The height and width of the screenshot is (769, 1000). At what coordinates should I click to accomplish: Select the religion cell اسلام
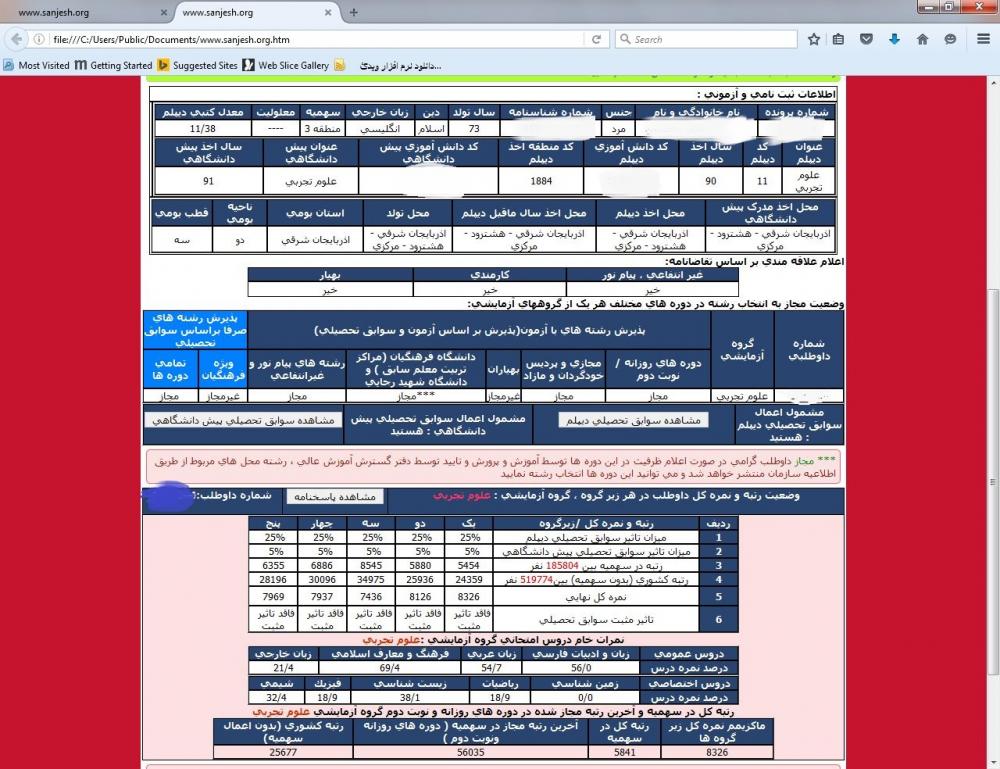pyautogui.click(x=432, y=128)
